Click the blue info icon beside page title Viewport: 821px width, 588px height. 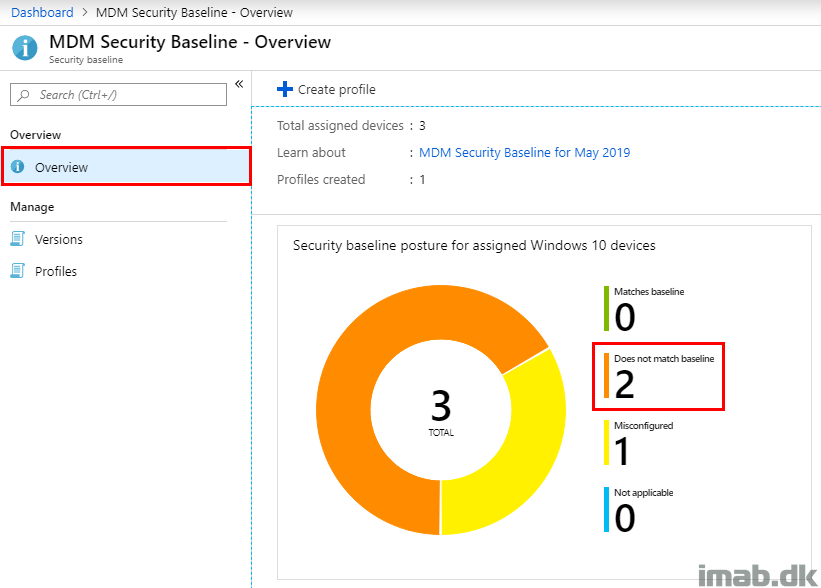click(25, 48)
